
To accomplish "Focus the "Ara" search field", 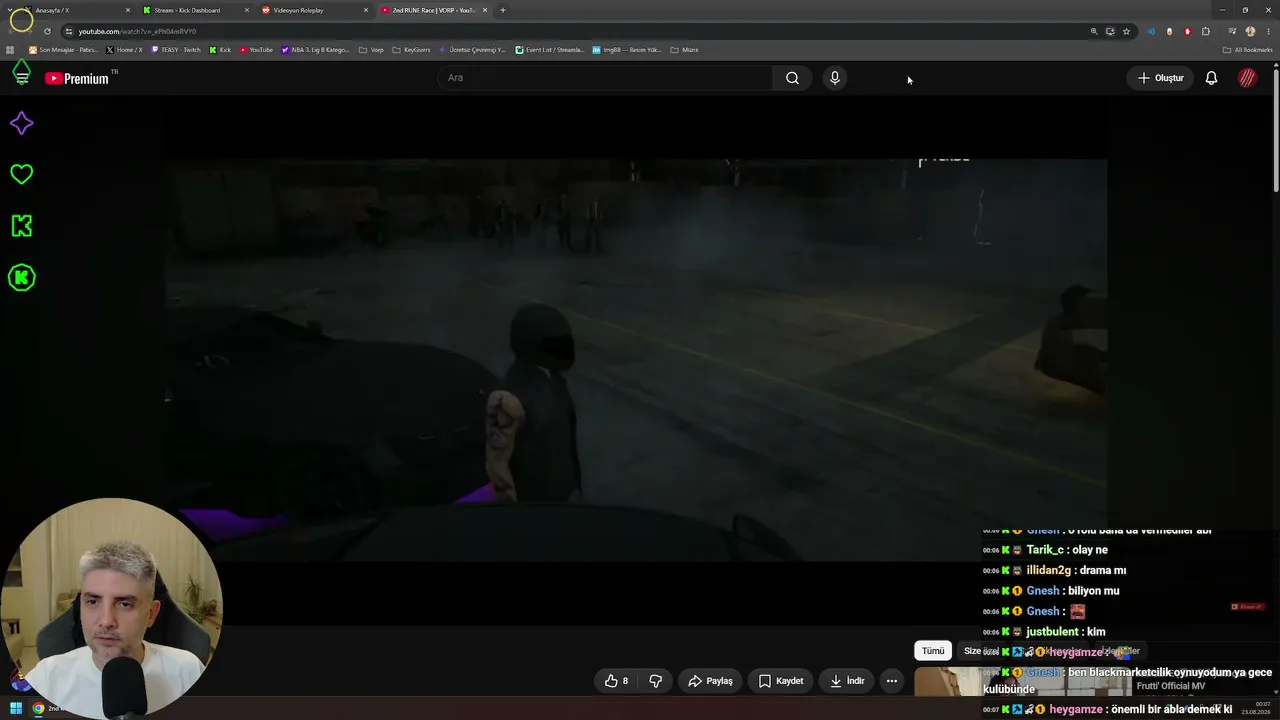I will pos(605,78).
